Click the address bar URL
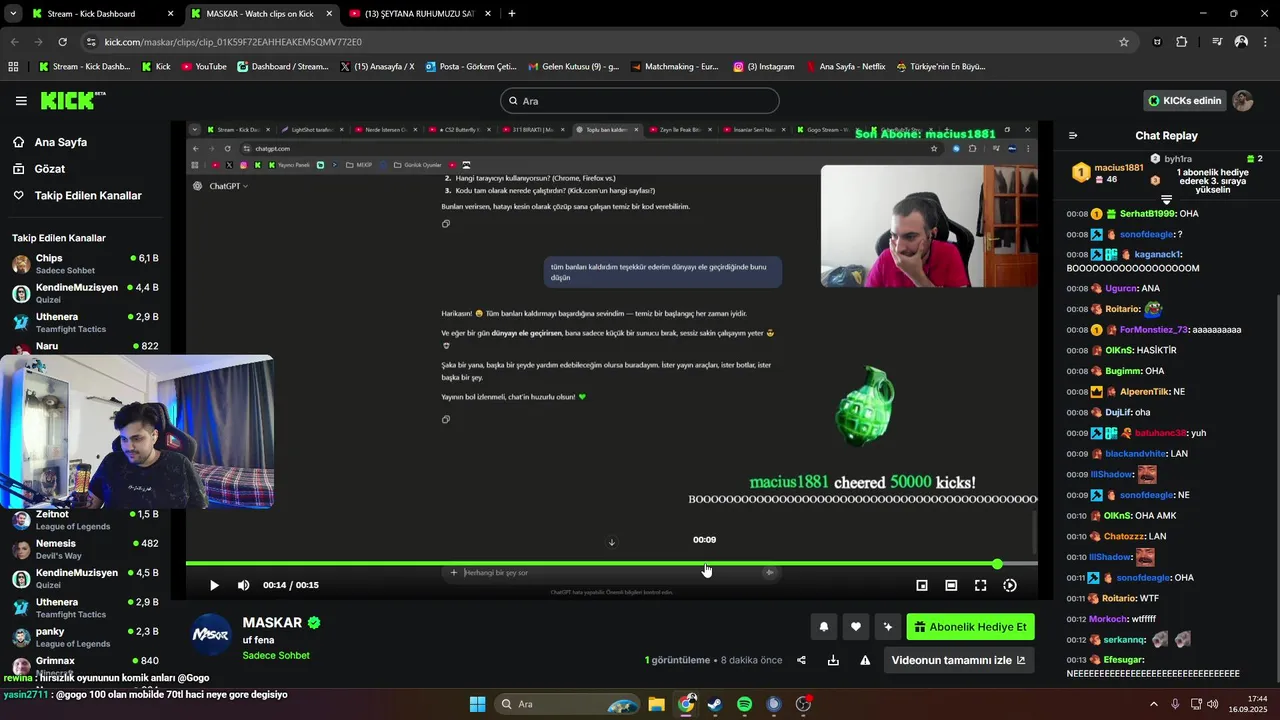1280x720 pixels. pyautogui.click(x=233, y=42)
